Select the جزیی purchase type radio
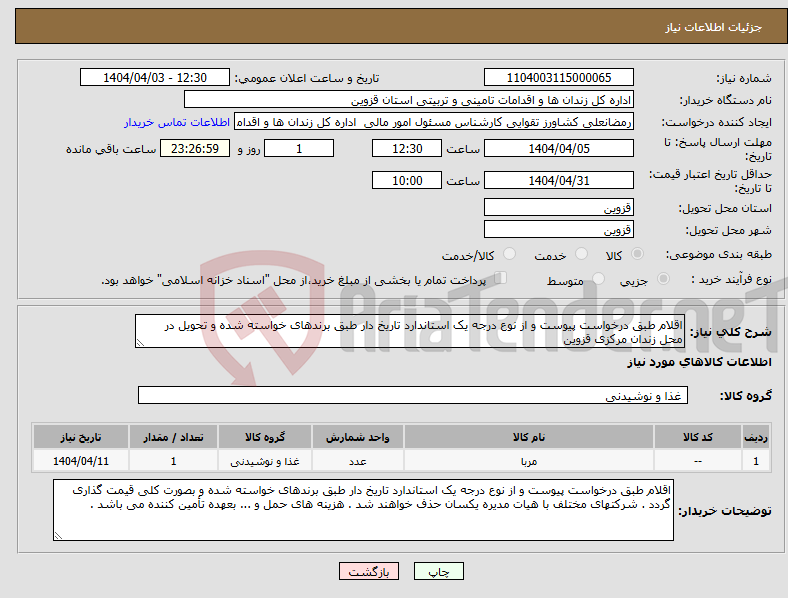Viewport: 788px width, 598px height. [663, 278]
